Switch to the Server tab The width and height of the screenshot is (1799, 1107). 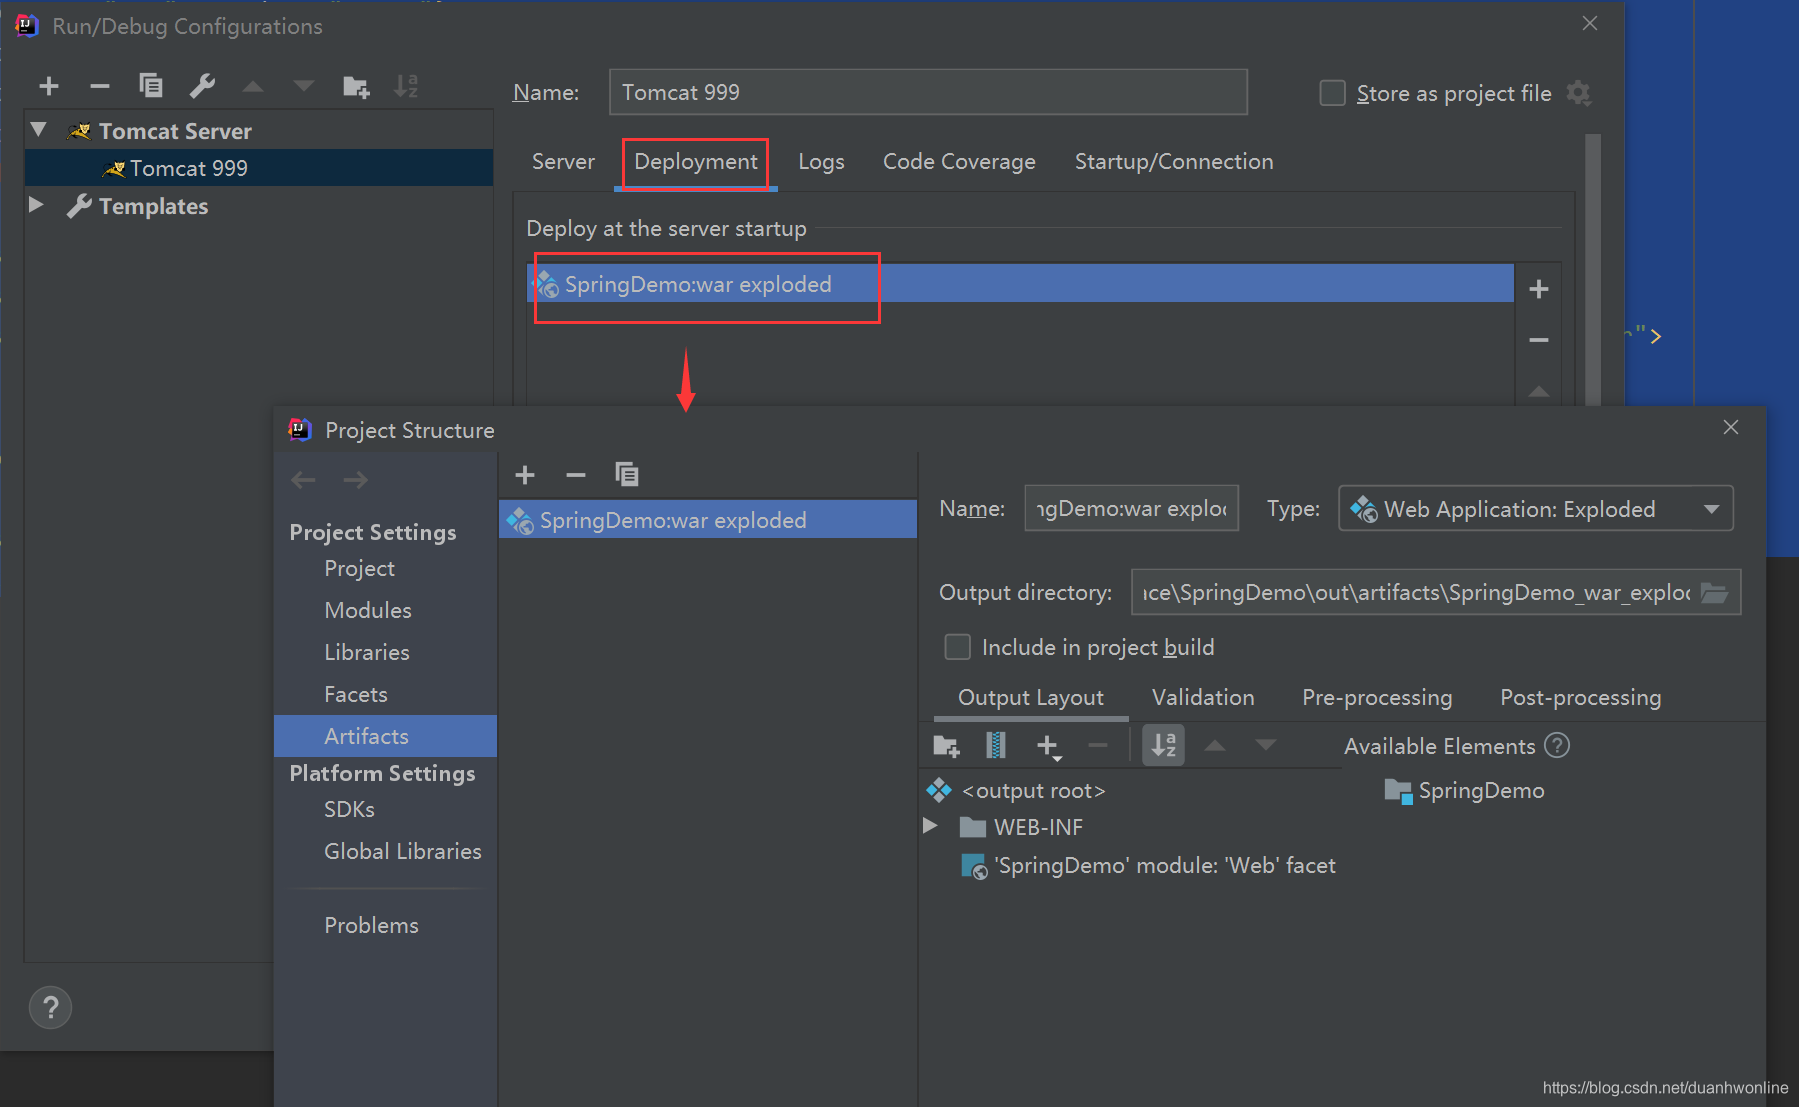coord(563,161)
